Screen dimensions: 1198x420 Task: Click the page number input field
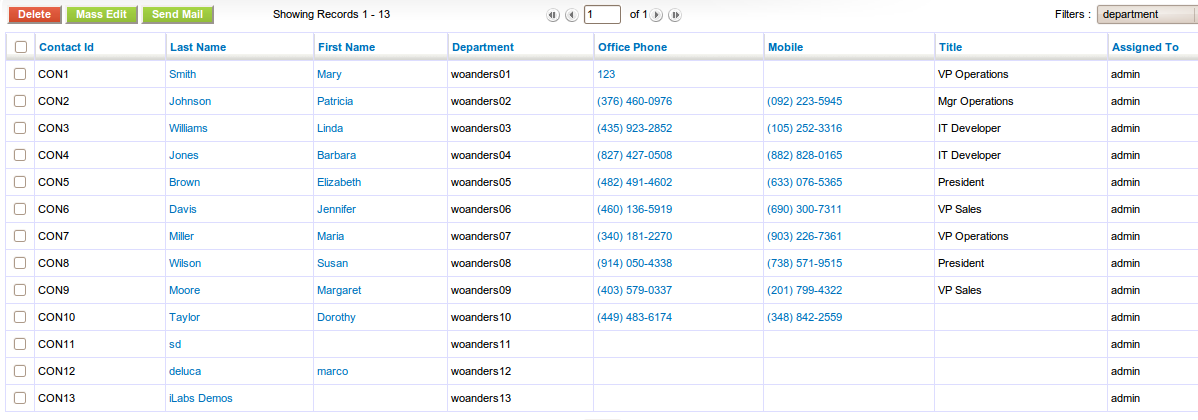[602, 15]
